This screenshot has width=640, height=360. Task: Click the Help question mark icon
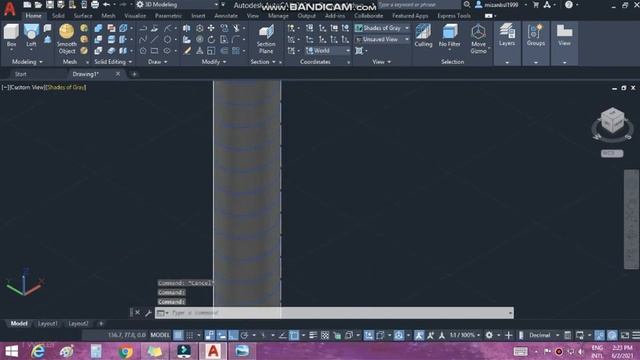click(569, 4)
